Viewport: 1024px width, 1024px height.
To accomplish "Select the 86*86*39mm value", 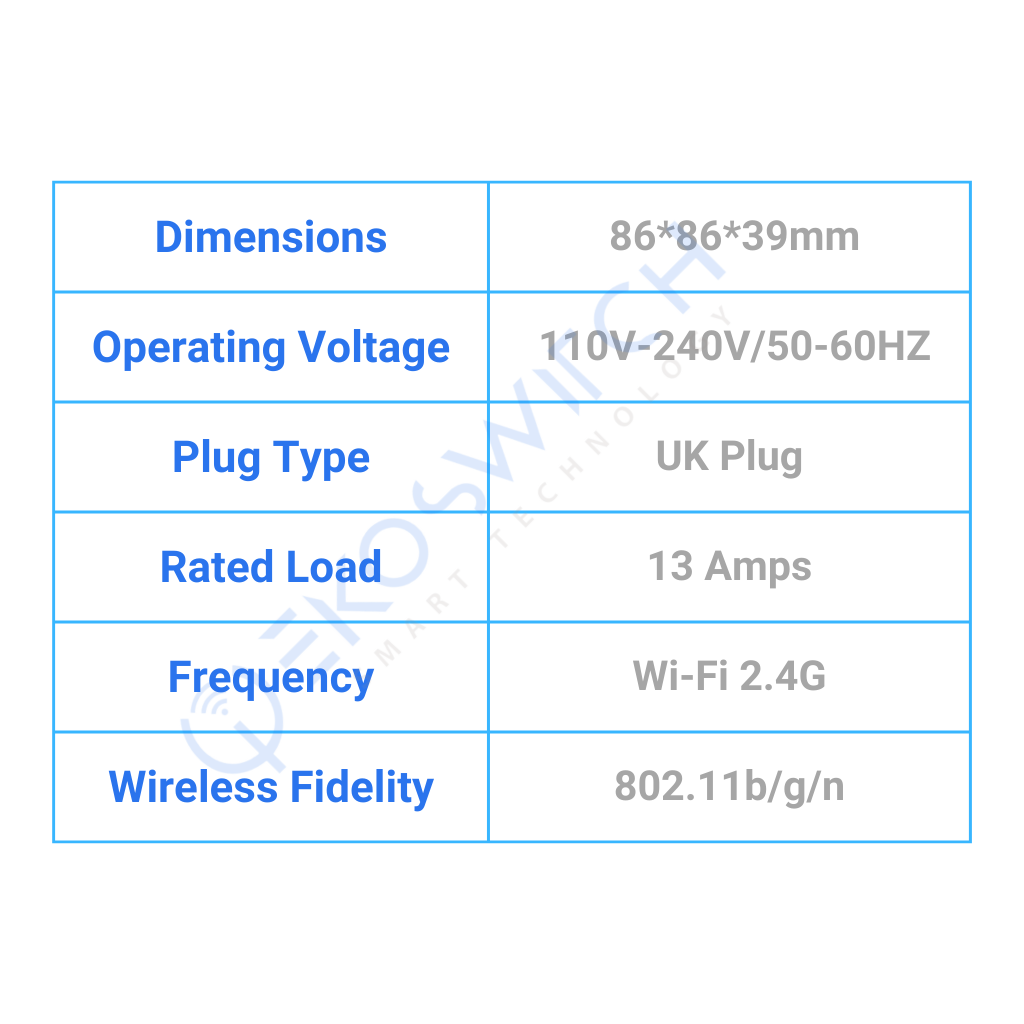I will click(x=735, y=236).
